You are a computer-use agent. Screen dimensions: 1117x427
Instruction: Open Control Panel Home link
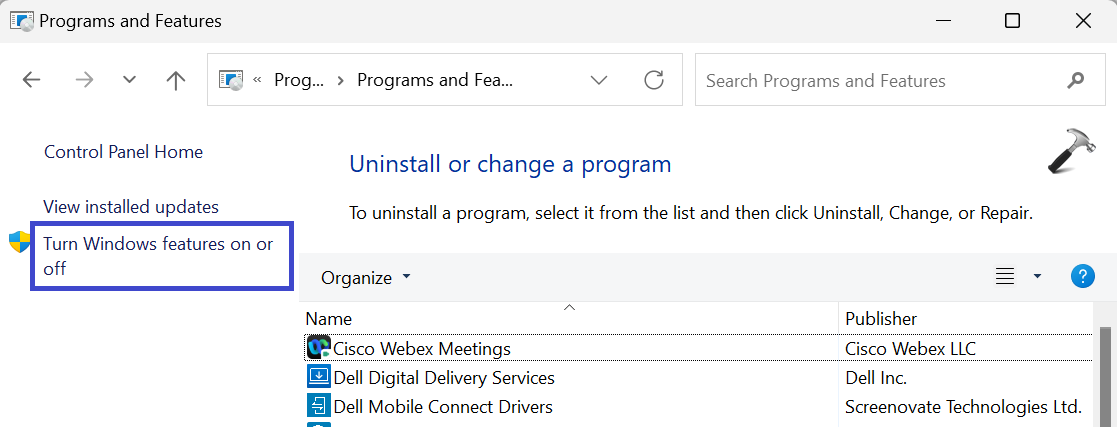pos(123,152)
